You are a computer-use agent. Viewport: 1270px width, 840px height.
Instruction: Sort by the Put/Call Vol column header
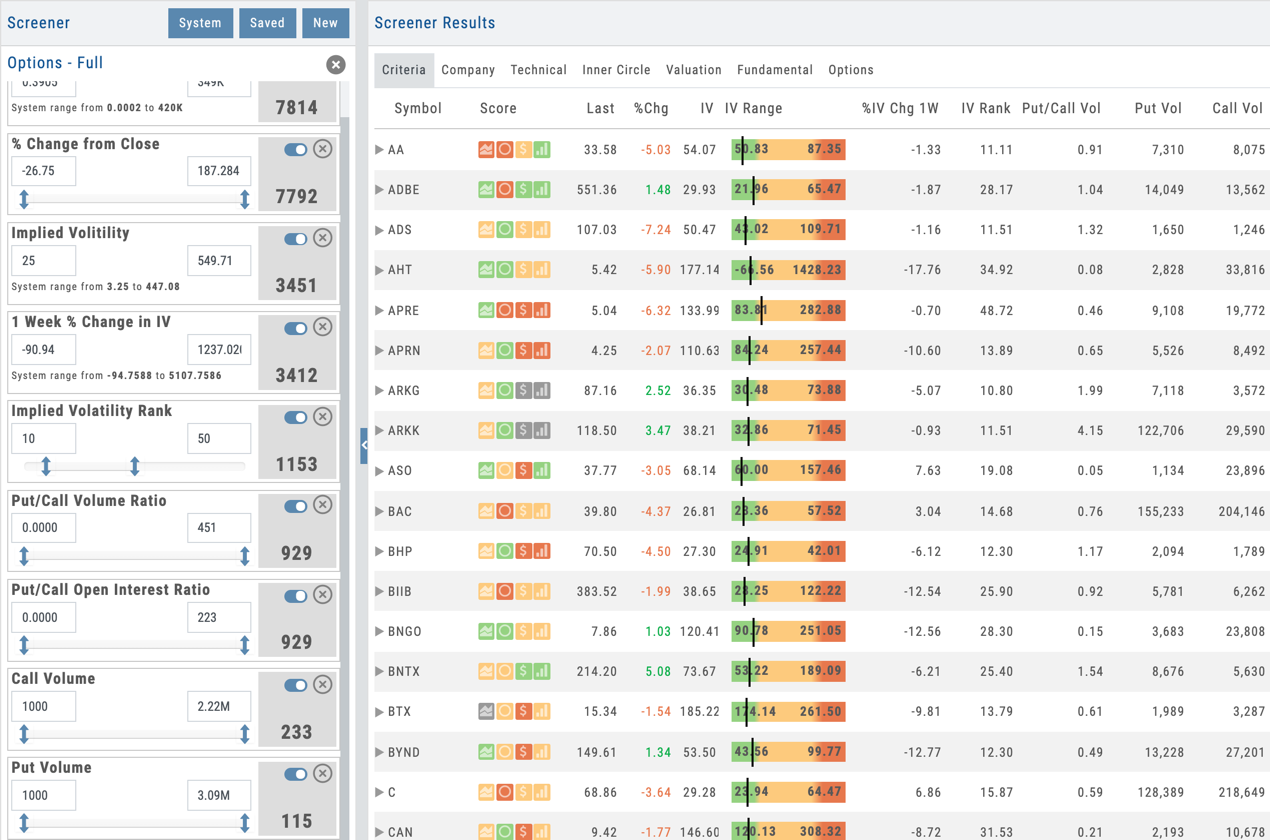1062,108
